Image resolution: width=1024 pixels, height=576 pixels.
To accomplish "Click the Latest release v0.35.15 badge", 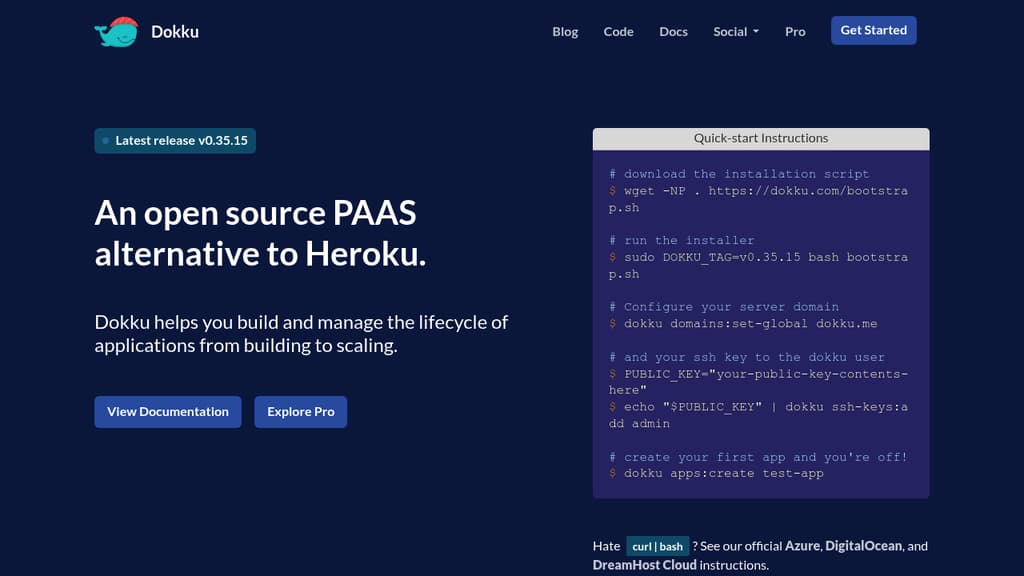I will click(x=176, y=141).
